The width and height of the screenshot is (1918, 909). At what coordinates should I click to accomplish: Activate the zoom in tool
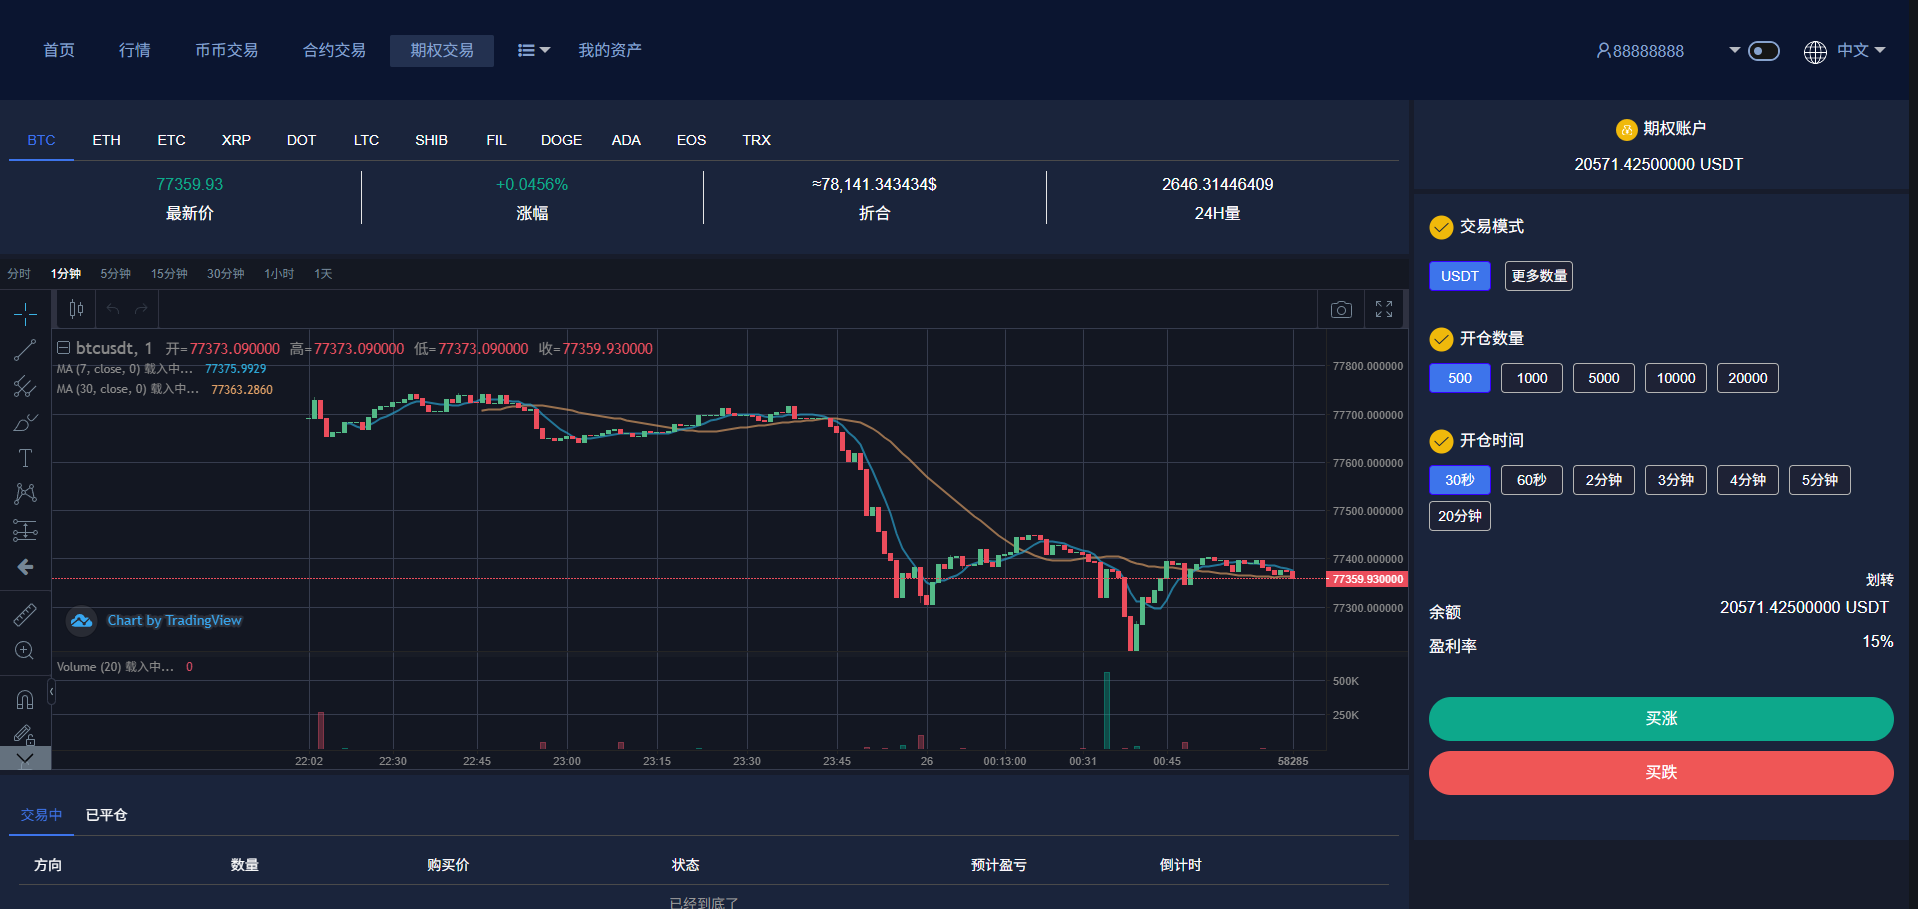tap(25, 651)
